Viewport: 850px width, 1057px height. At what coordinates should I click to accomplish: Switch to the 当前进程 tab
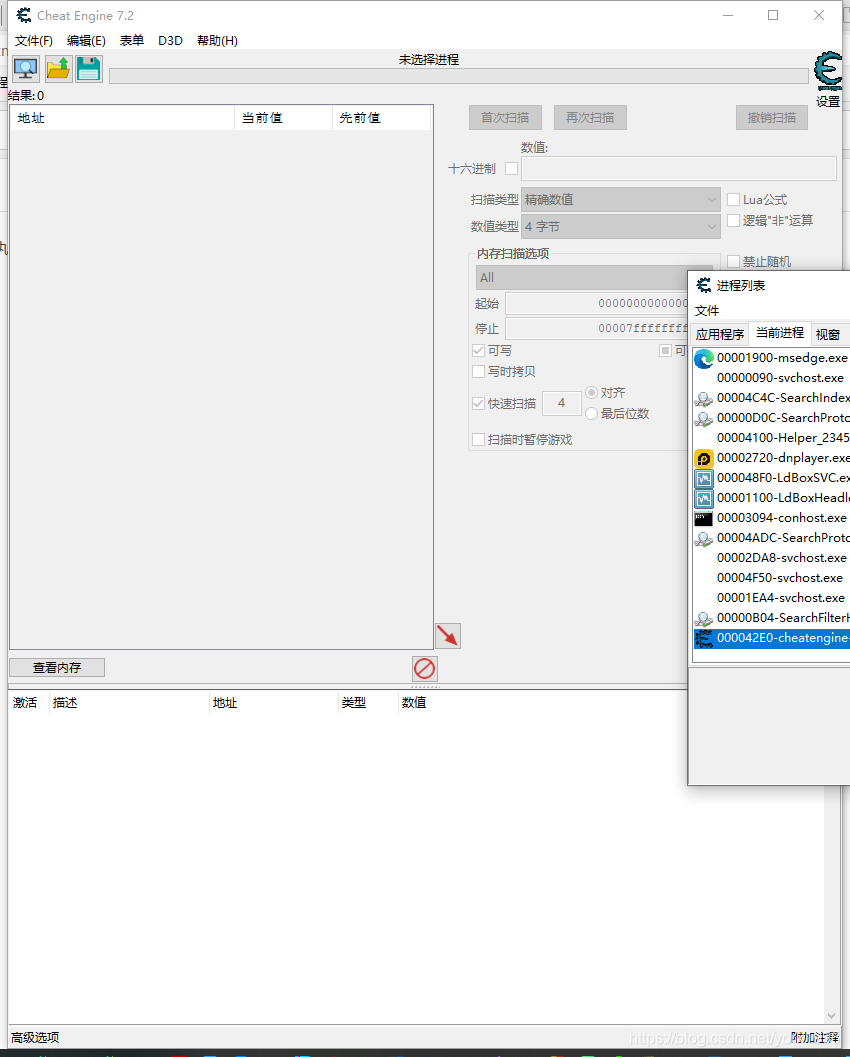pos(780,332)
